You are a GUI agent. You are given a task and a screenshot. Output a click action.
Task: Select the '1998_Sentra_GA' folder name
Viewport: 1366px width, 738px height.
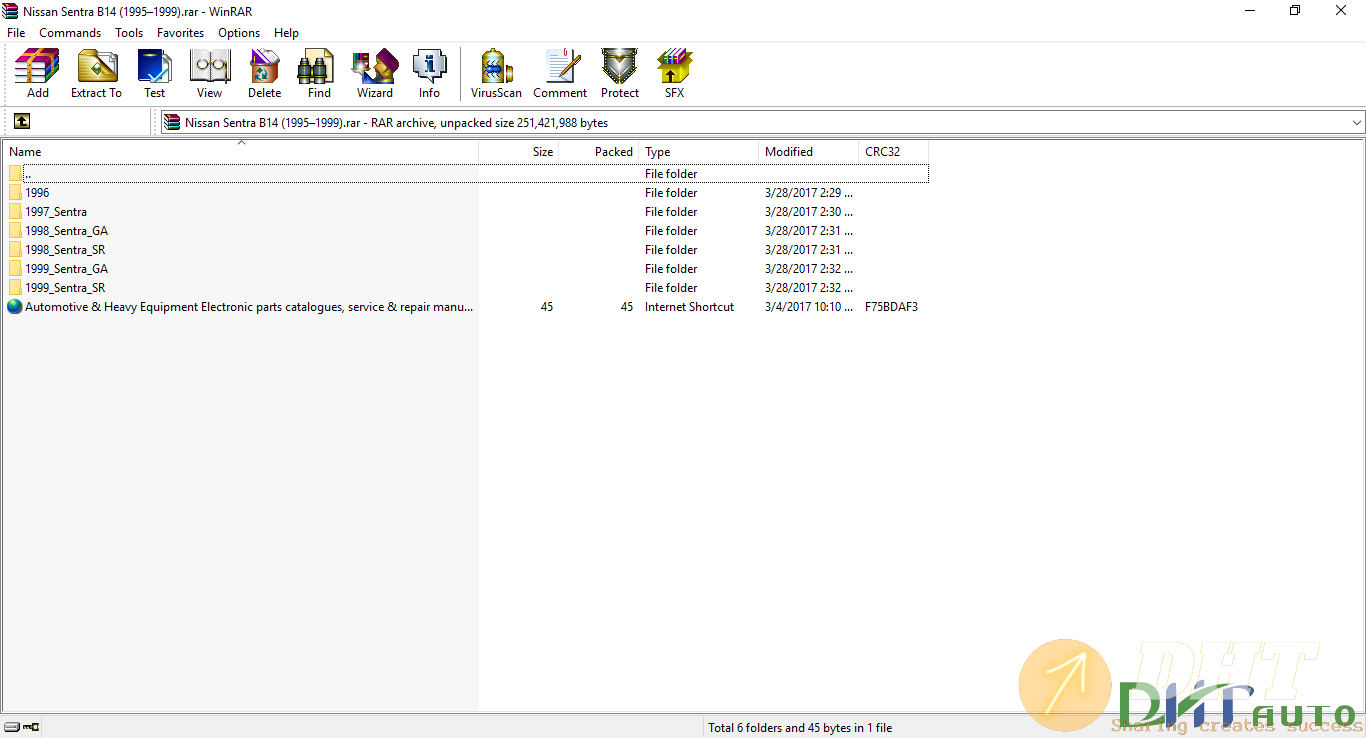(x=67, y=231)
